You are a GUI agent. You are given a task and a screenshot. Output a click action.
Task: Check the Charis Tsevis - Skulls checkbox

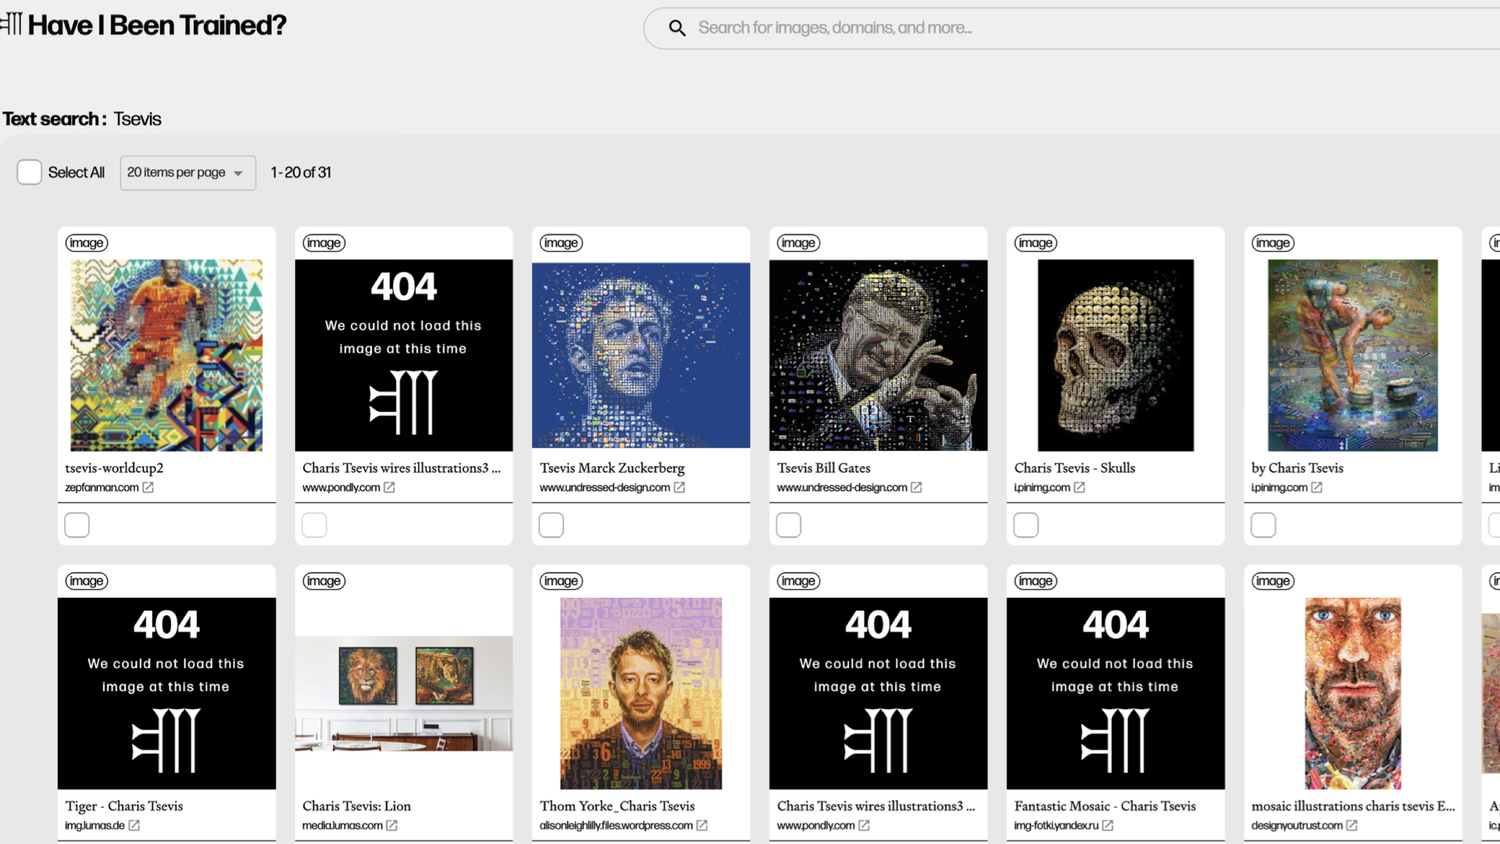pos(1026,525)
